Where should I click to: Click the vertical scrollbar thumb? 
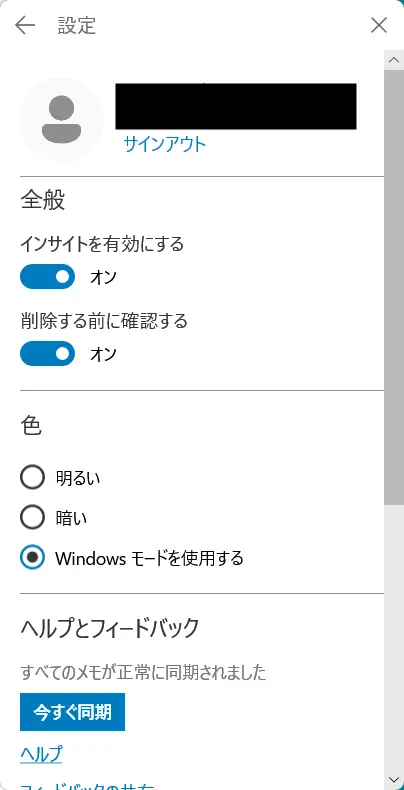pyautogui.click(x=393, y=288)
